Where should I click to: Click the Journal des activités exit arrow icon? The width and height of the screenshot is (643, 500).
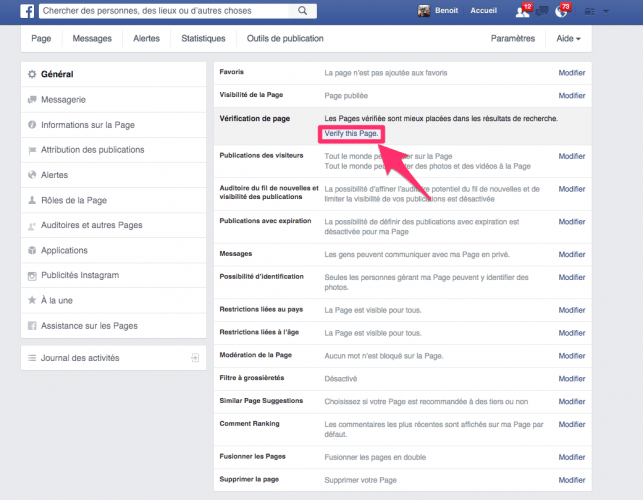tap(195, 358)
